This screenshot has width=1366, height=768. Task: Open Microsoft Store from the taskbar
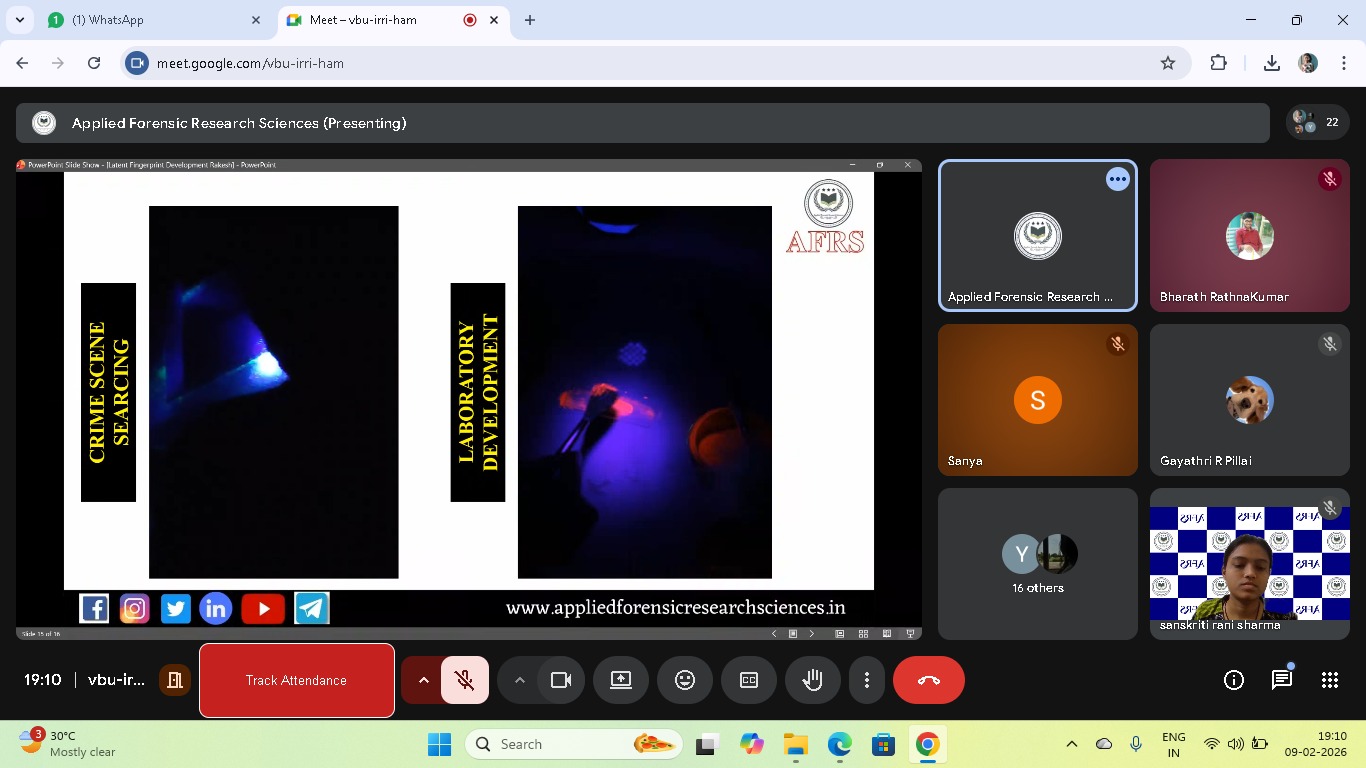pyautogui.click(x=883, y=744)
